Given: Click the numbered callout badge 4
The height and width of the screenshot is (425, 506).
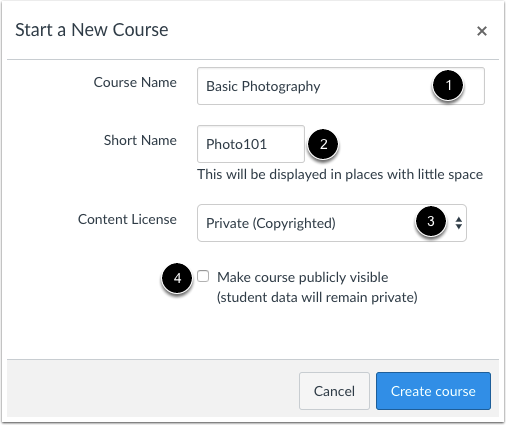Looking at the screenshot, I should tap(177, 278).
